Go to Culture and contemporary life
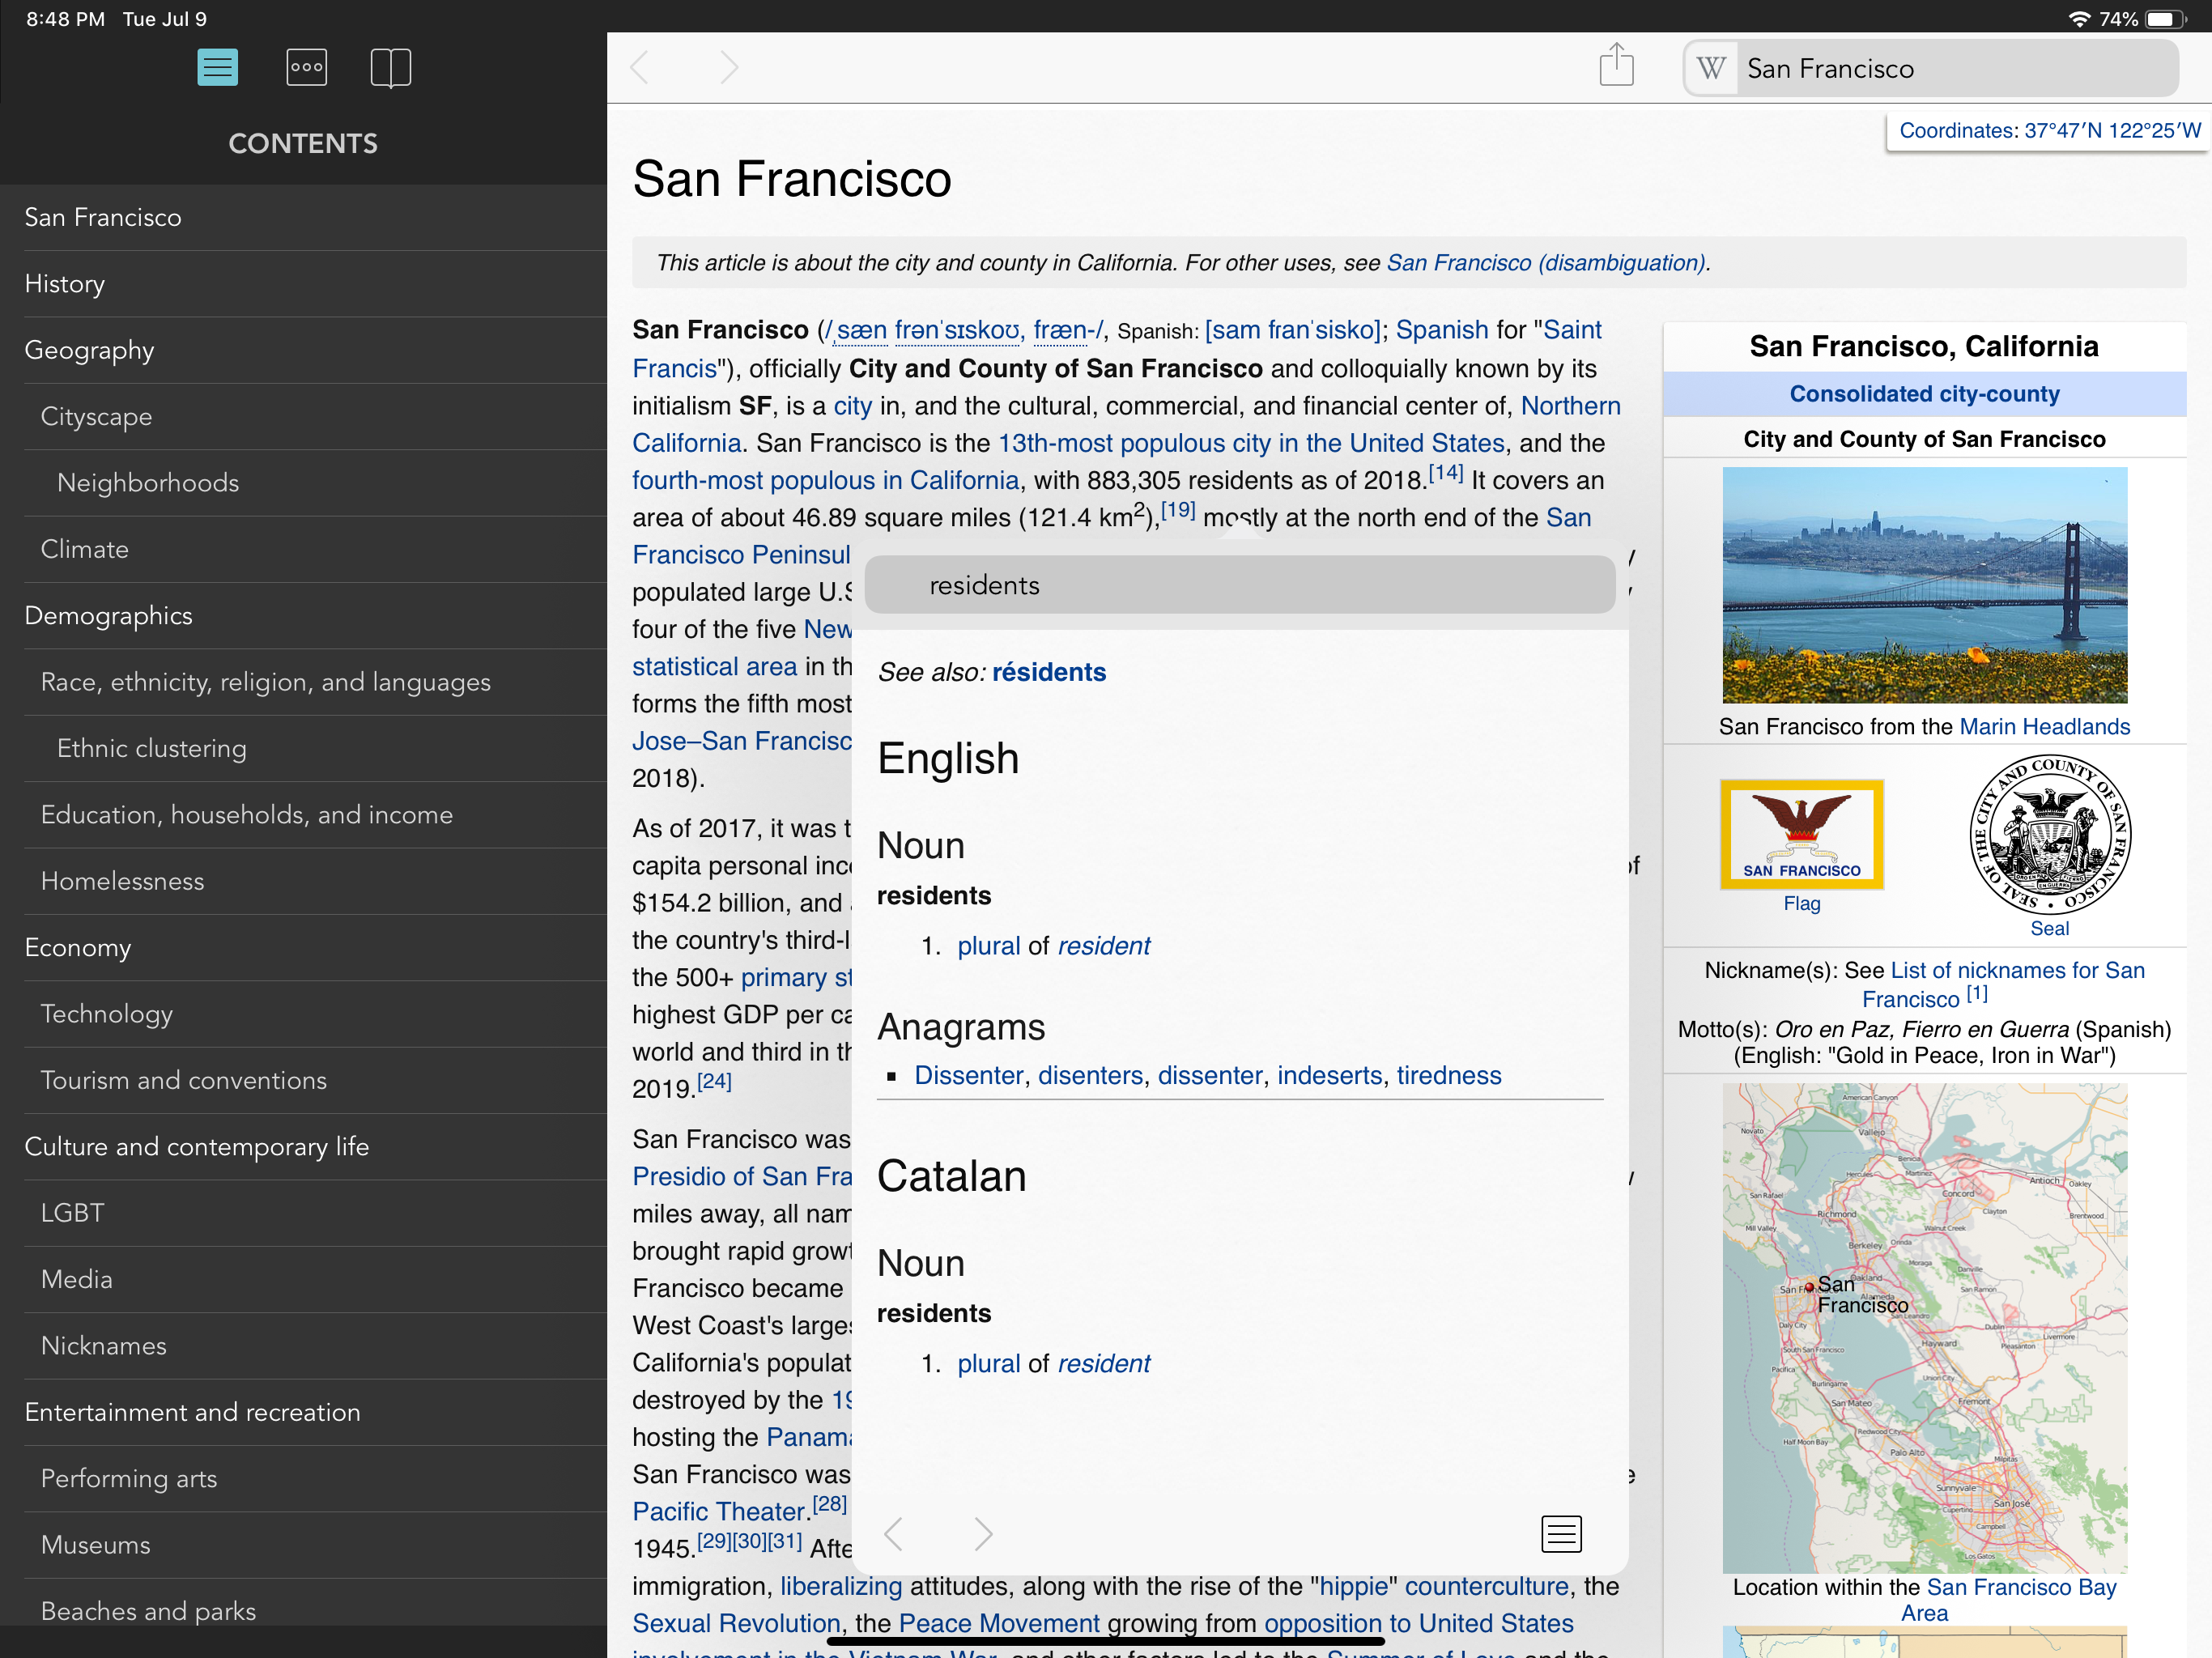The width and height of the screenshot is (2212, 1658). point(303,1146)
